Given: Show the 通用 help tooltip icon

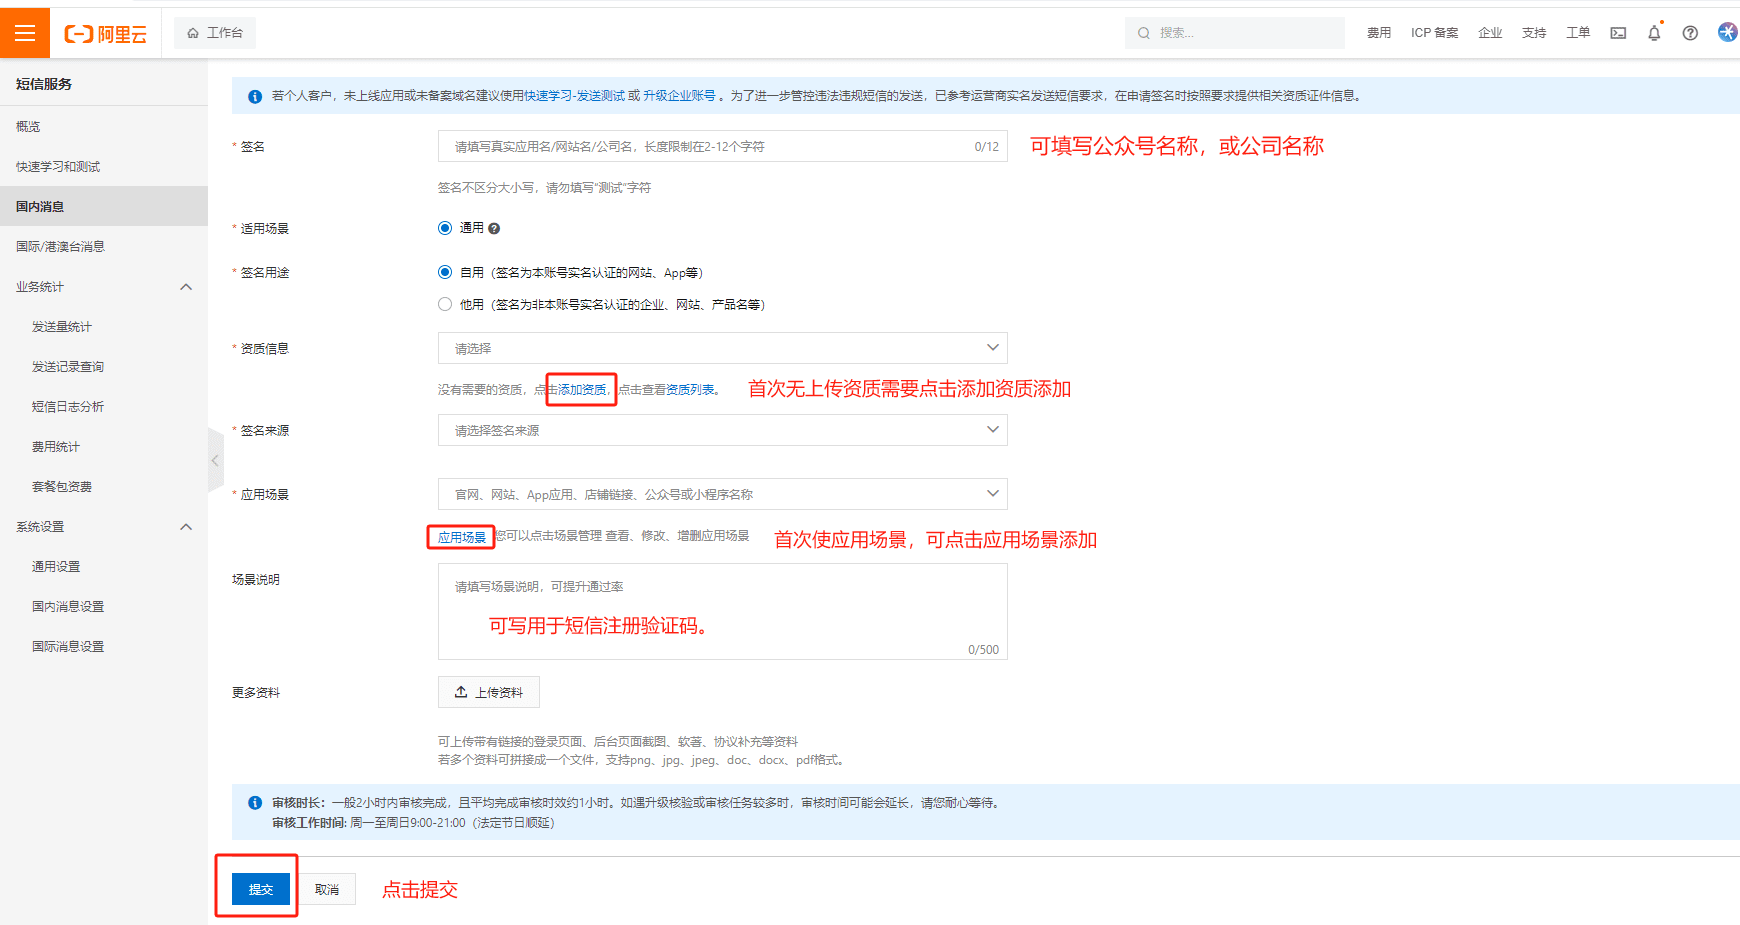Looking at the screenshot, I should click(x=494, y=229).
